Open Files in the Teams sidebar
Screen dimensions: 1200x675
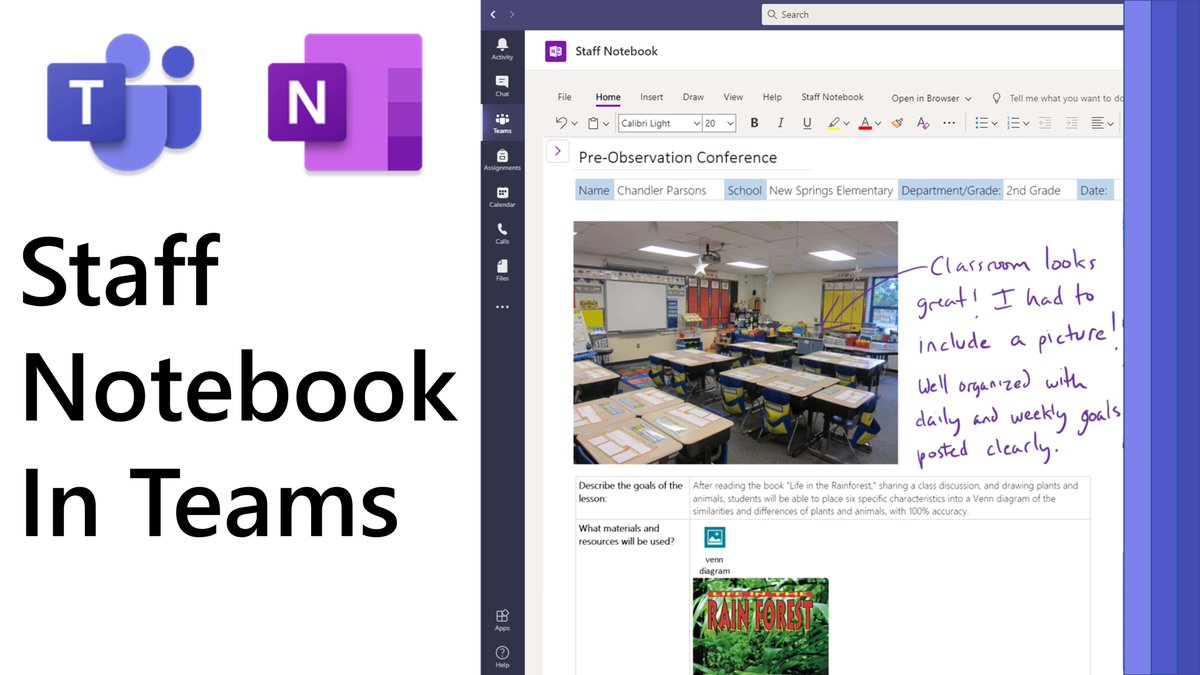pyautogui.click(x=502, y=270)
